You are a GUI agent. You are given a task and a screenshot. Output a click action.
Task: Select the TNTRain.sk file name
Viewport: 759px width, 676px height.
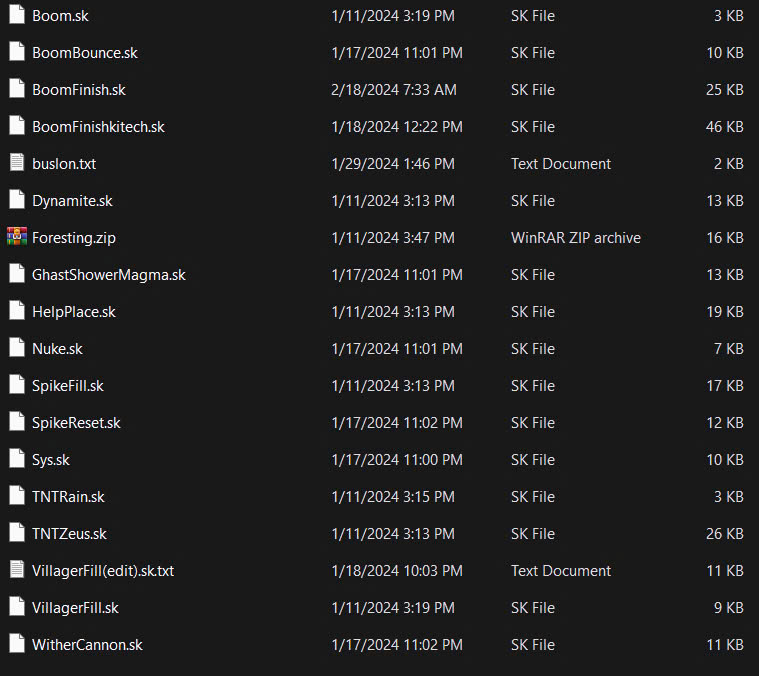pyautogui.click(x=68, y=496)
